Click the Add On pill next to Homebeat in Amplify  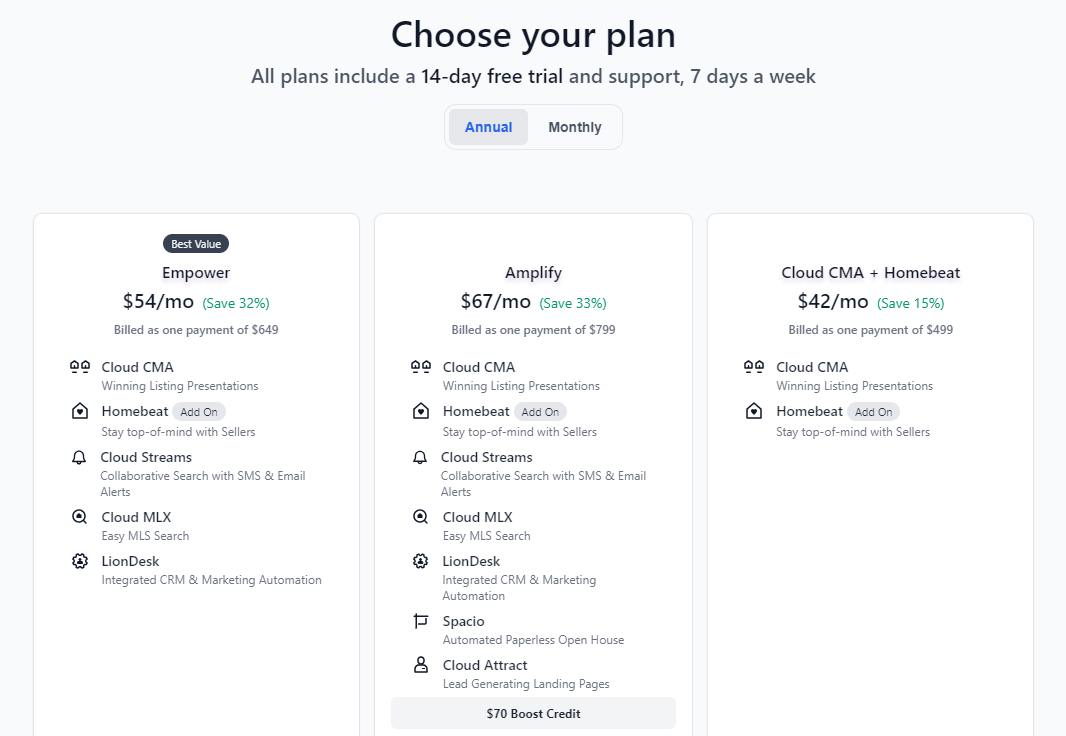[x=540, y=412]
